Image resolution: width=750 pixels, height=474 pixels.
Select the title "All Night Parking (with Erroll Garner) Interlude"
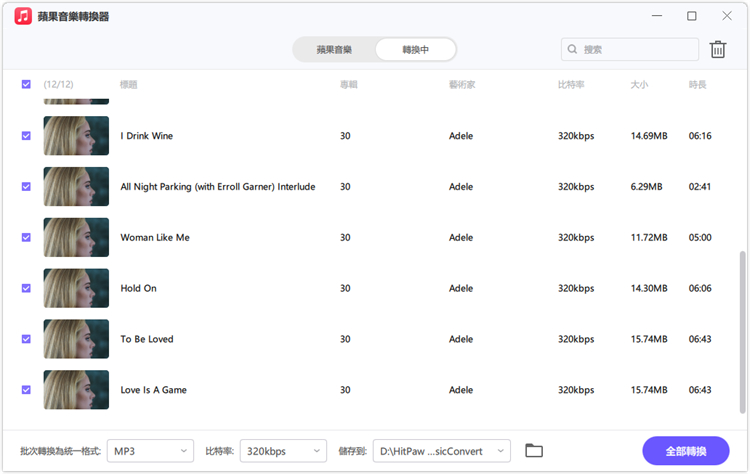218,187
